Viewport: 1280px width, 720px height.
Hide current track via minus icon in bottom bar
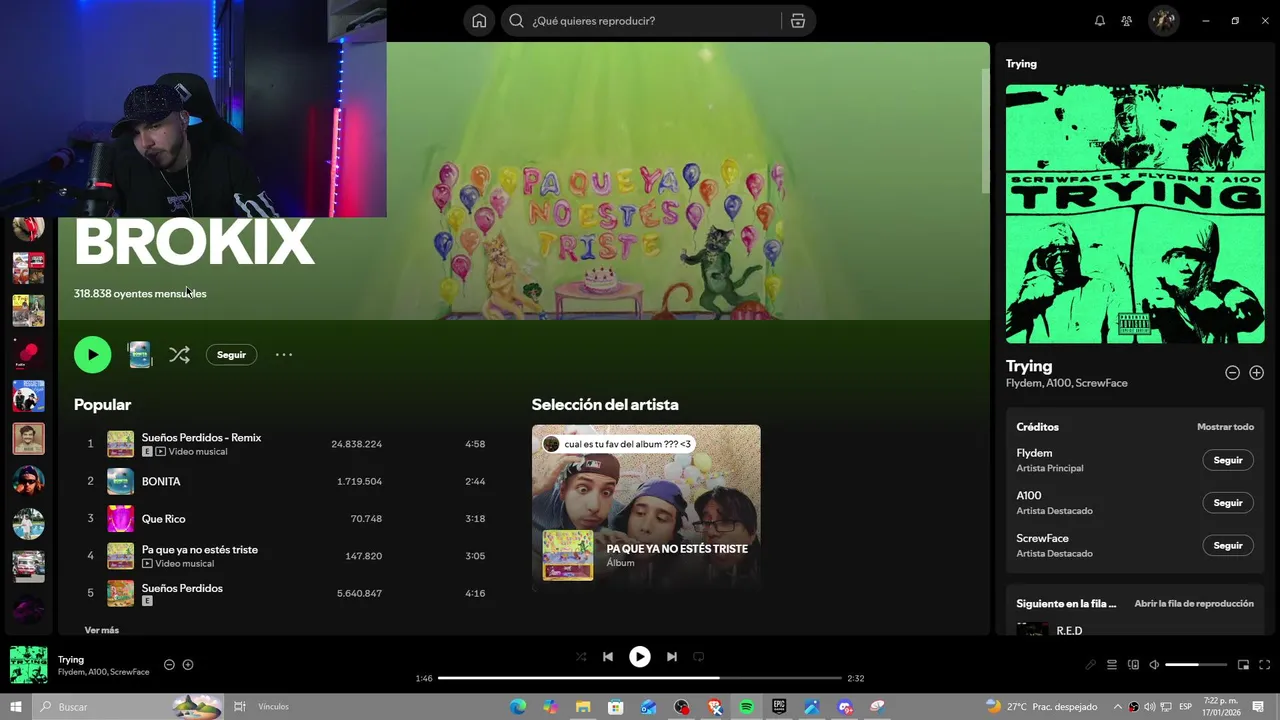[x=169, y=665]
